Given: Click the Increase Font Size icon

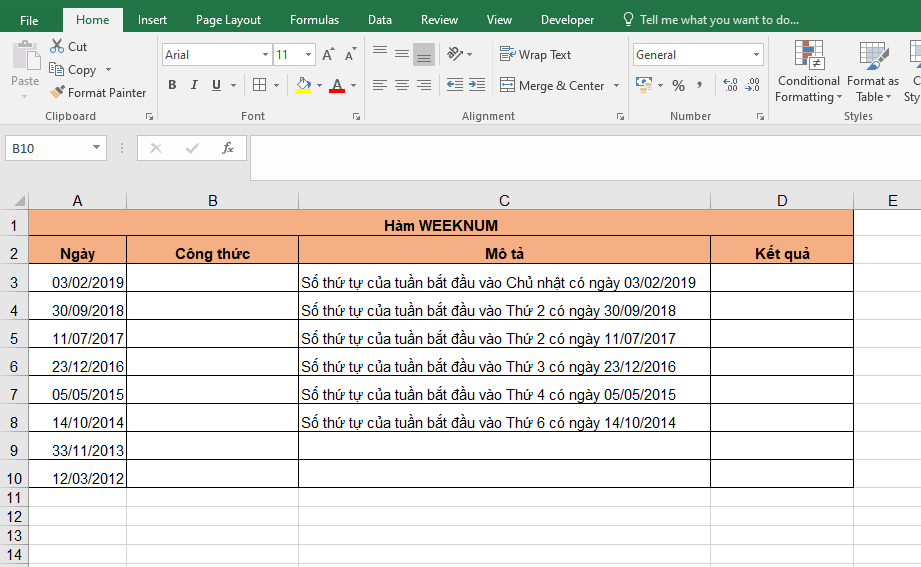Looking at the screenshot, I should 328,55.
